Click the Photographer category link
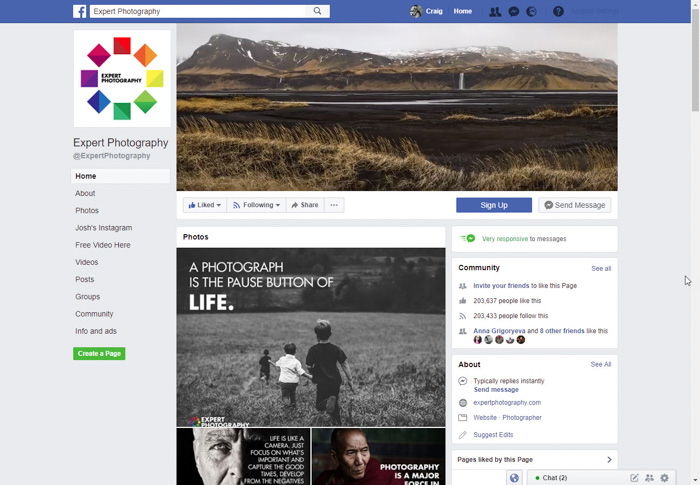Viewport: 700px width, 485px height. point(522,418)
